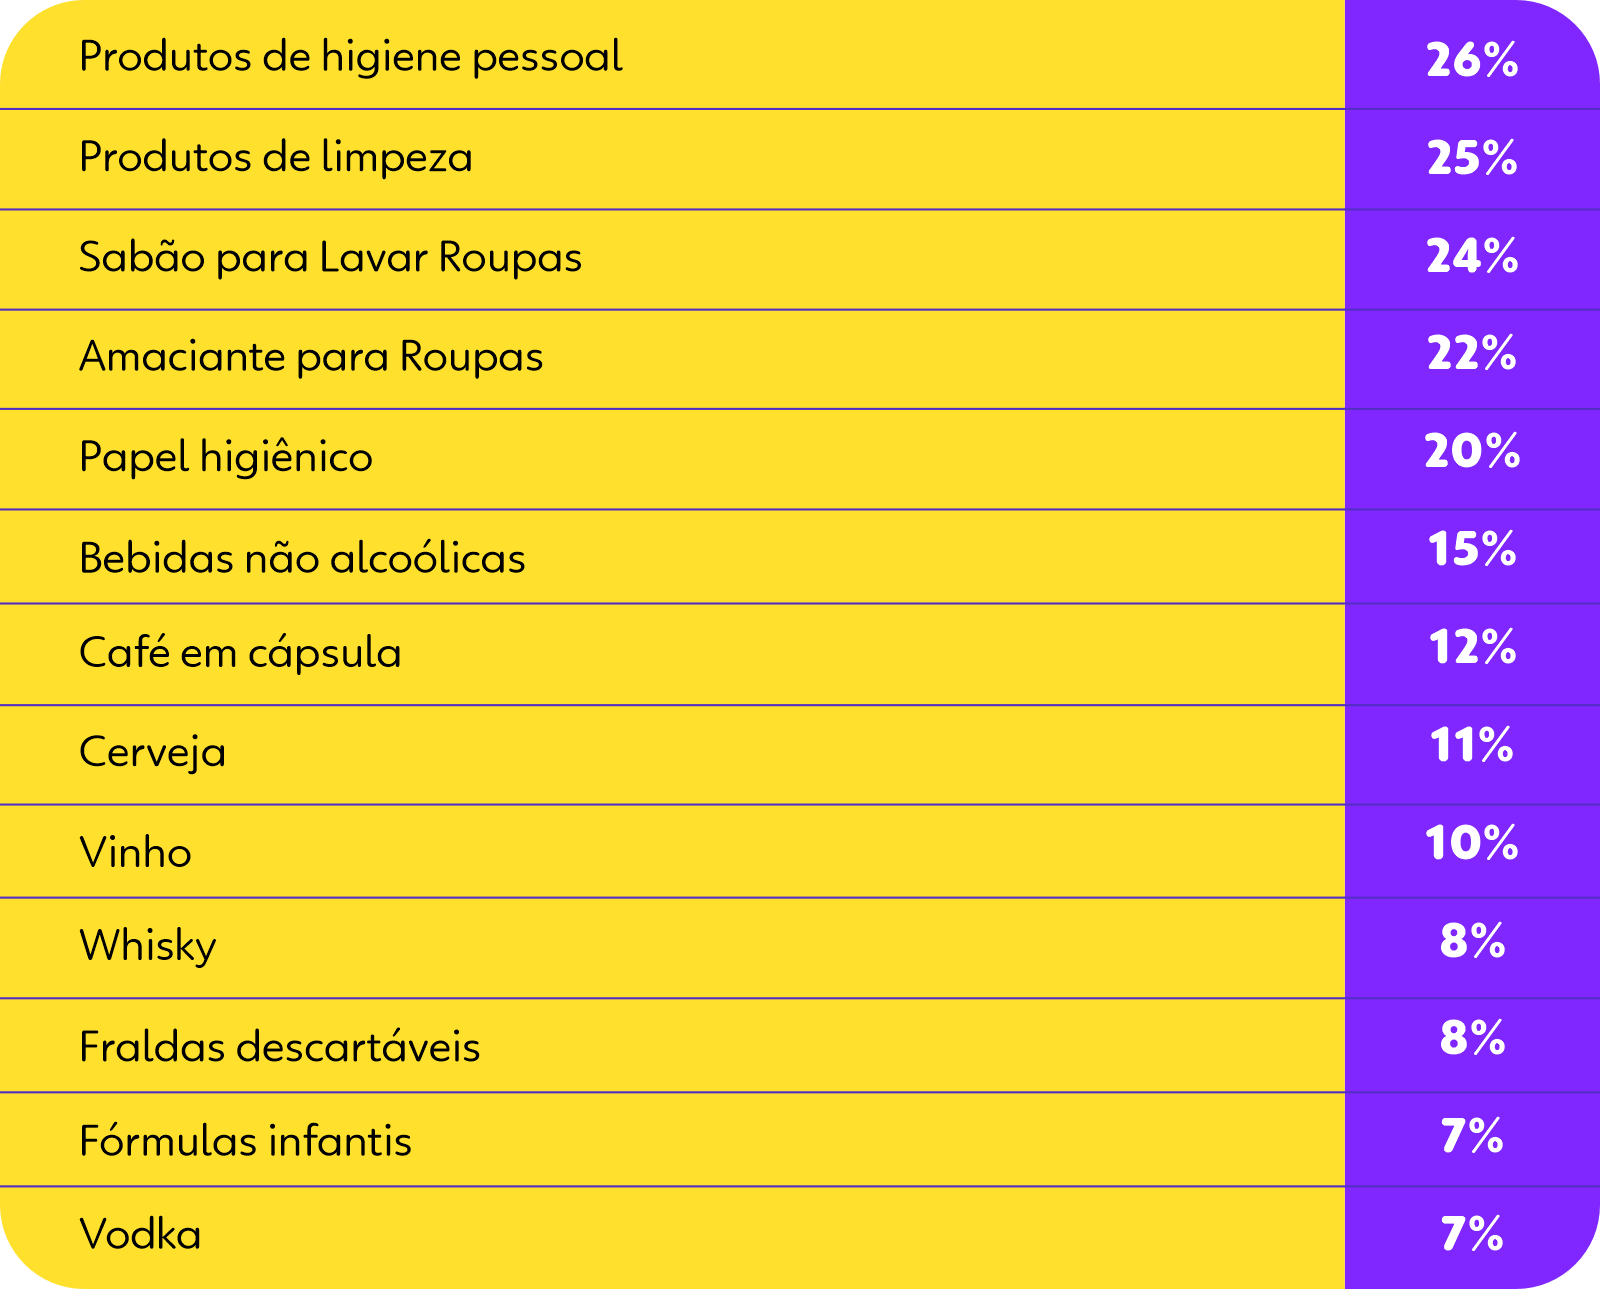Screen dimensions: 1600x1289
Task: Click the "Cerveja" row label
Action: [x=152, y=752]
